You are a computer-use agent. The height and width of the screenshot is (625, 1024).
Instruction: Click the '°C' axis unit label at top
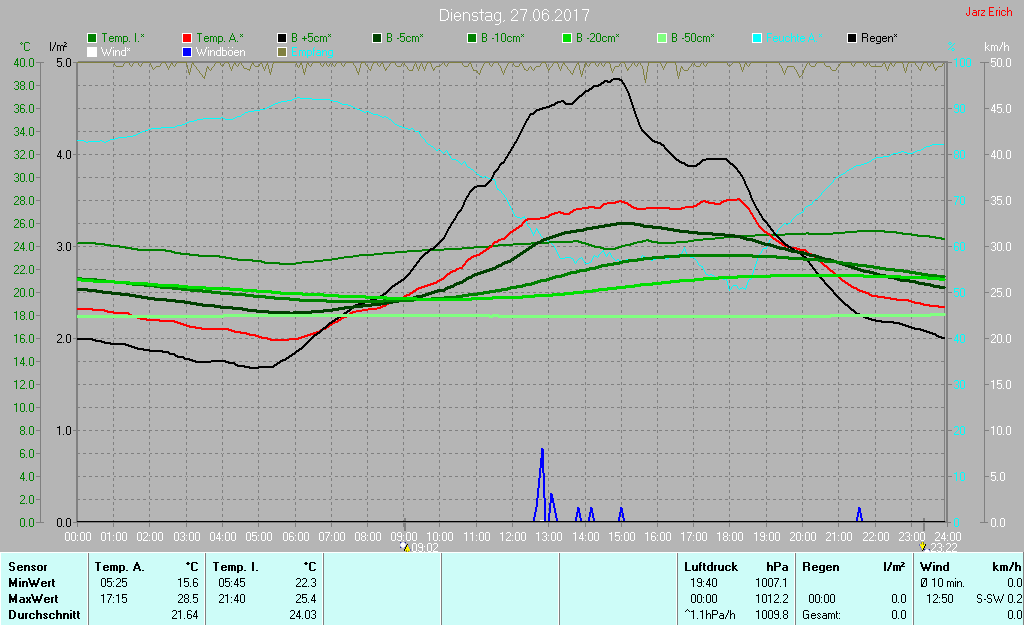tap(24, 47)
